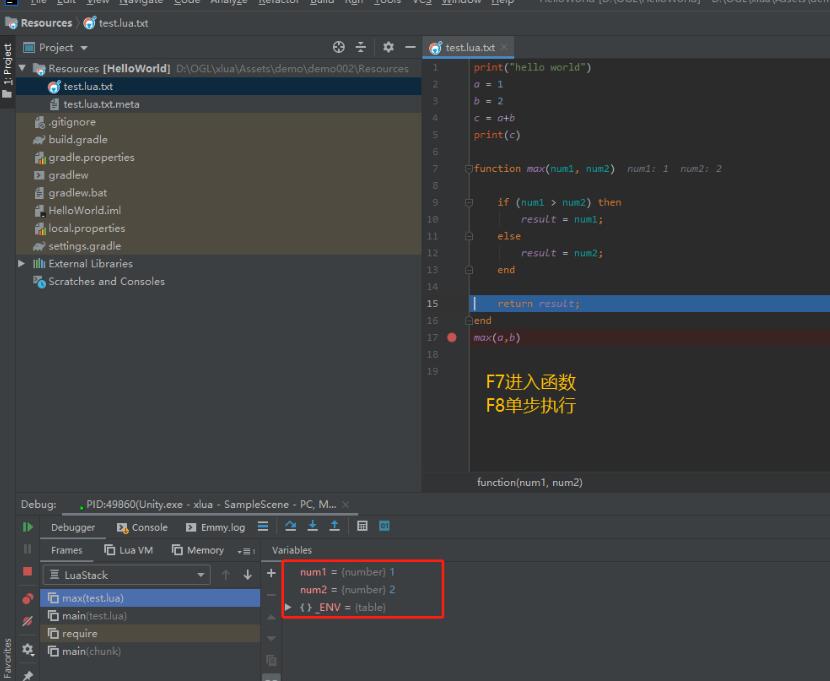Select max(test.lua) stack frame
Image resolution: width=830 pixels, height=681 pixels.
pyautogui.click(x=150, y=598)
